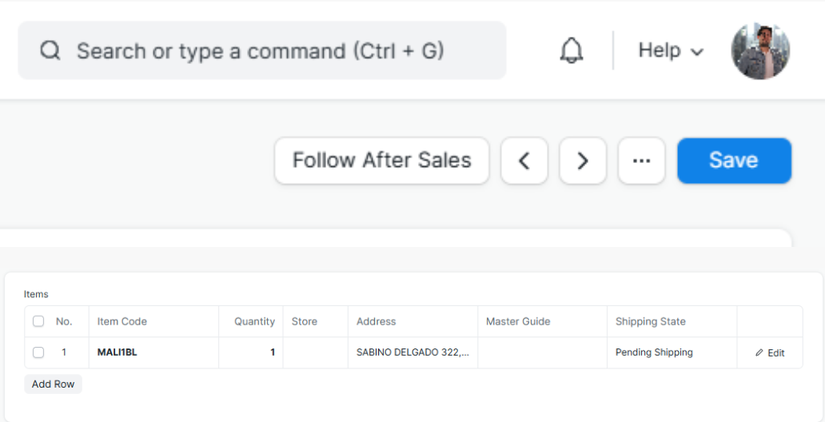825x422 pixels.
Task: Click the empty Master Guide cell
Action: 541,353
